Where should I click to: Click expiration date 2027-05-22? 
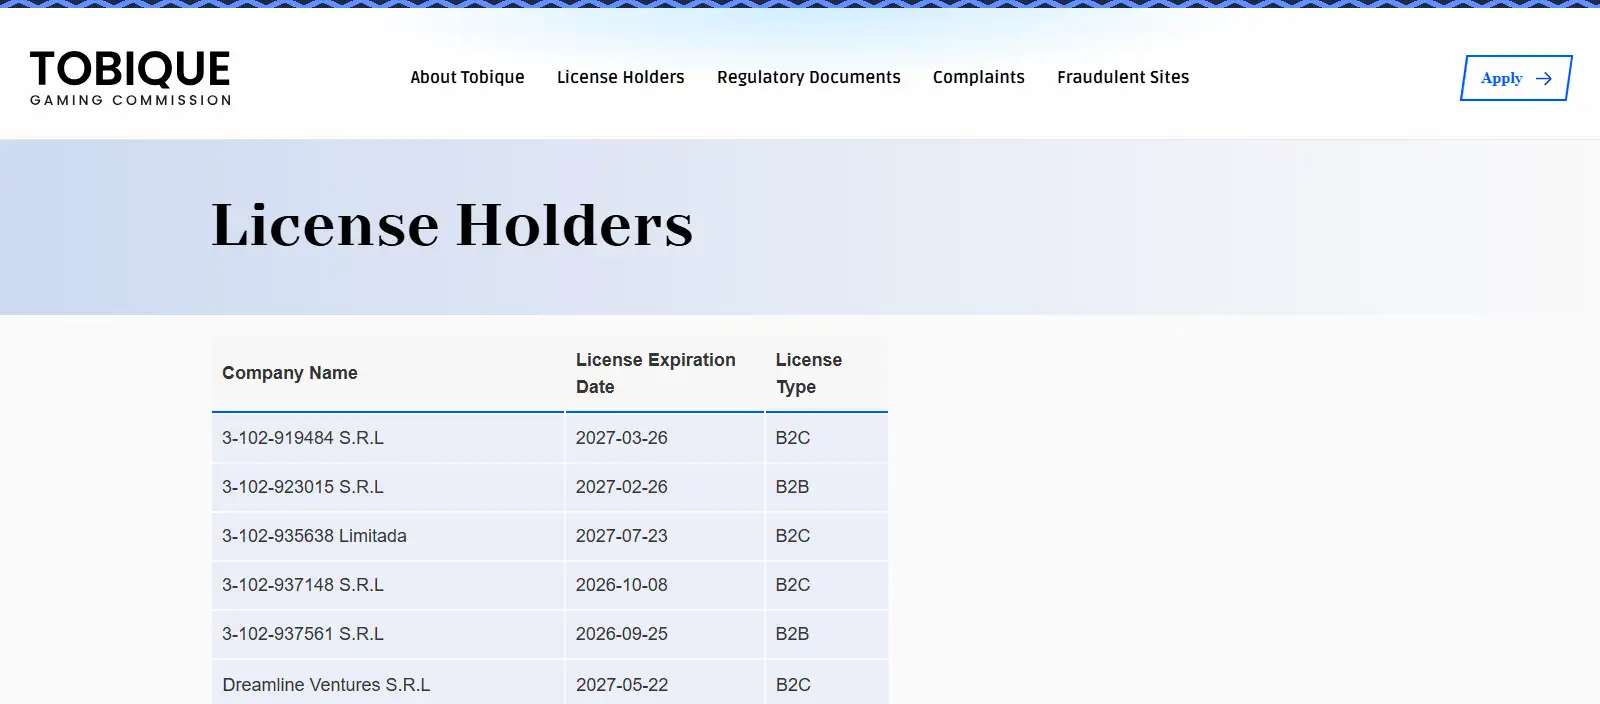tap(622, 685)
